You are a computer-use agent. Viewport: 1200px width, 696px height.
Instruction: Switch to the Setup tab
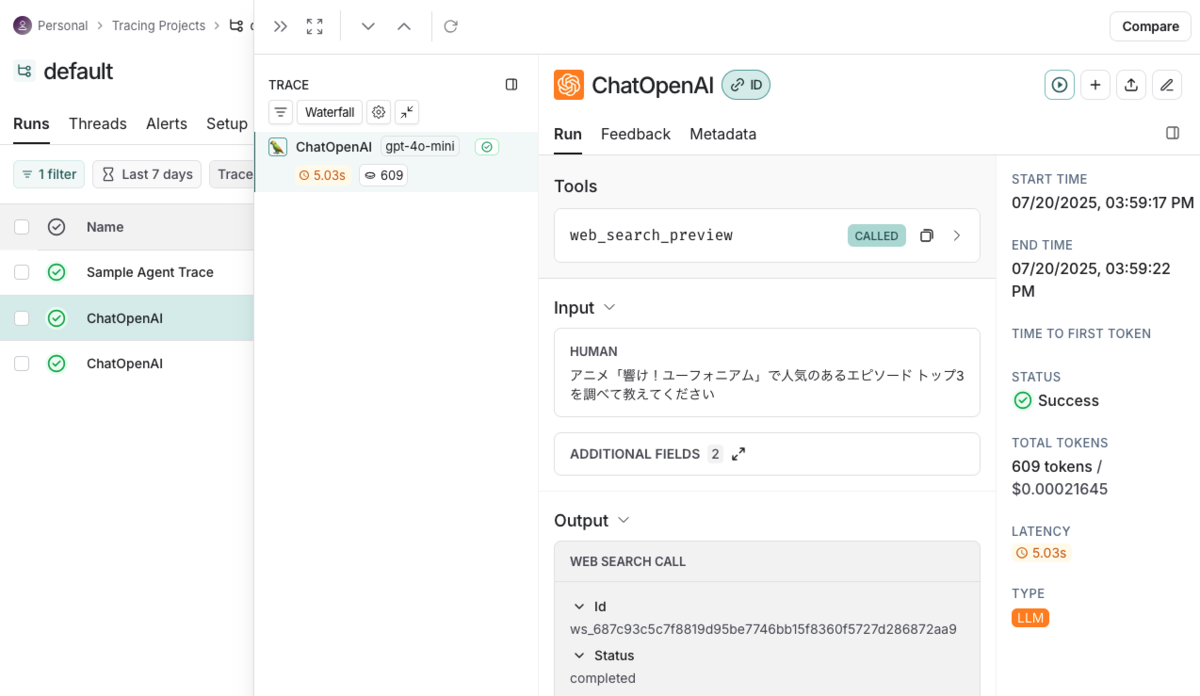[x=227, y=124]
